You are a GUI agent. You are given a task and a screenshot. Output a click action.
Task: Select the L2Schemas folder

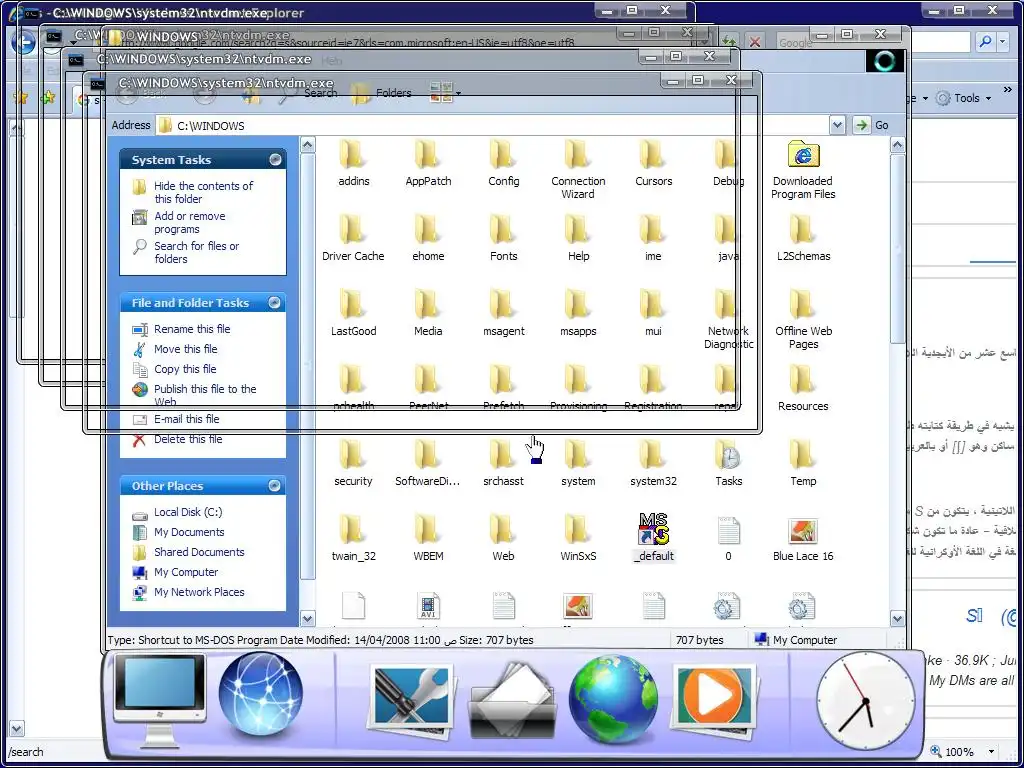(x=803, y=239)
